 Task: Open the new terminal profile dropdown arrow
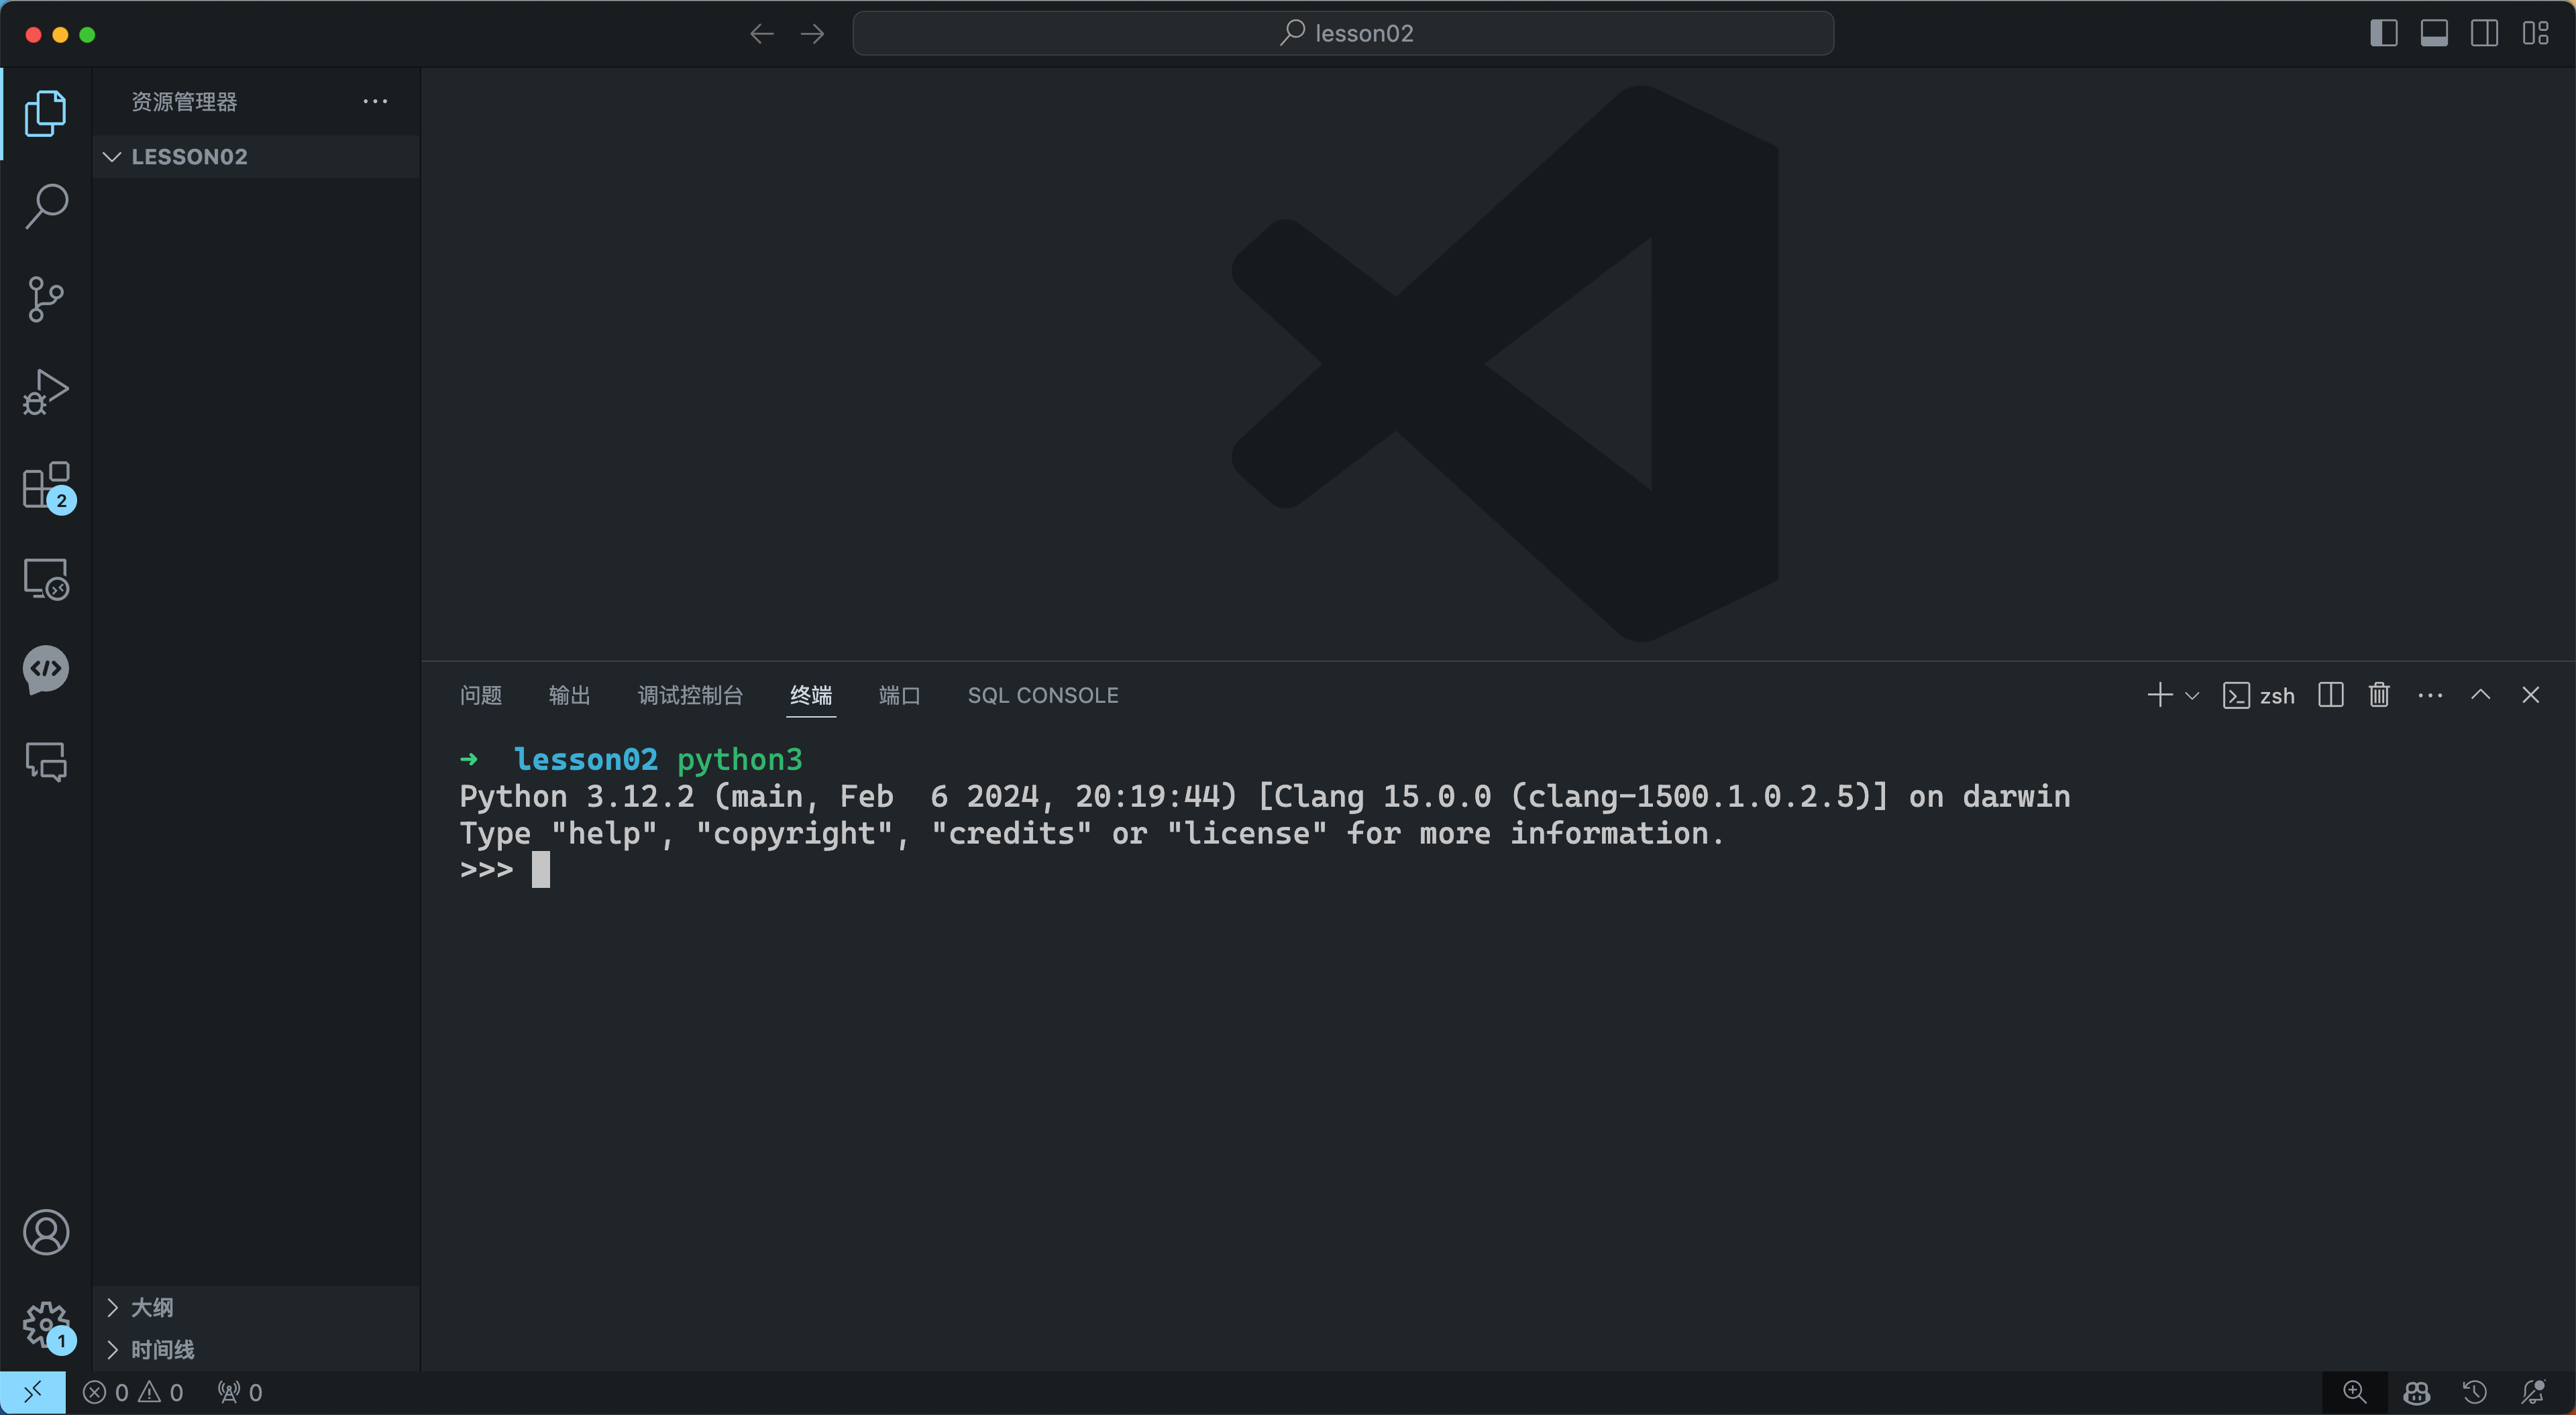tap(2192, 695)
